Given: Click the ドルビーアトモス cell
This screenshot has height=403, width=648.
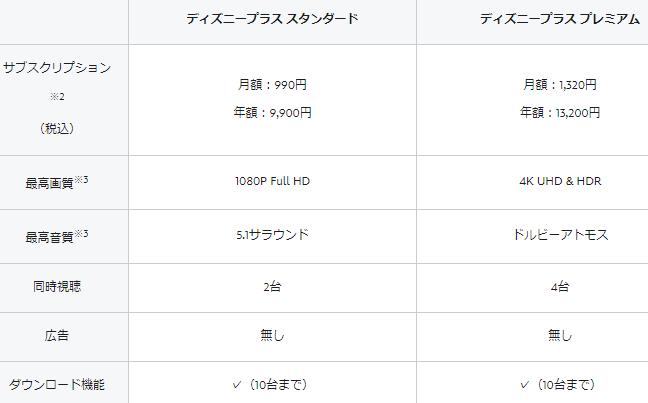Looking at the screenshot, I should point(560,235).
